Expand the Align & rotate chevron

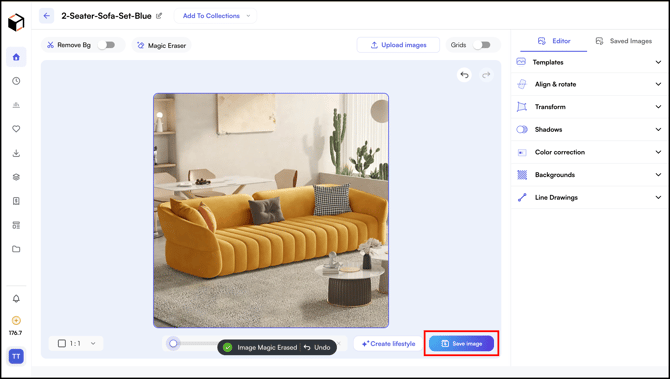click(x=658, y=84)
